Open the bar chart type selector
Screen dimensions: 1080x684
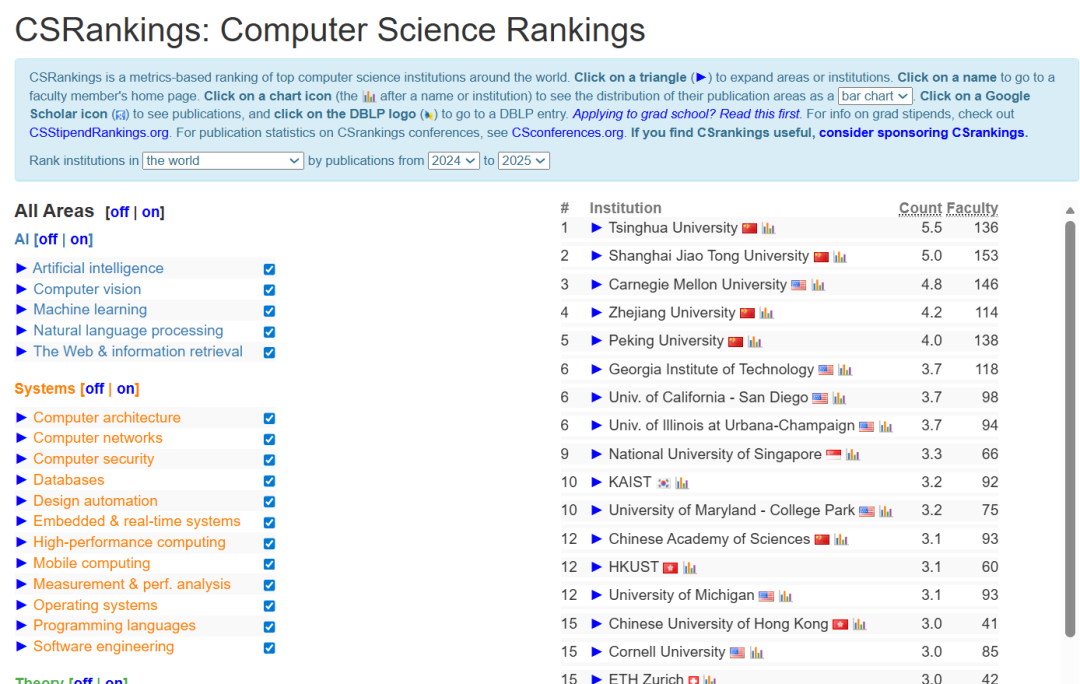(x=875, y=97)
